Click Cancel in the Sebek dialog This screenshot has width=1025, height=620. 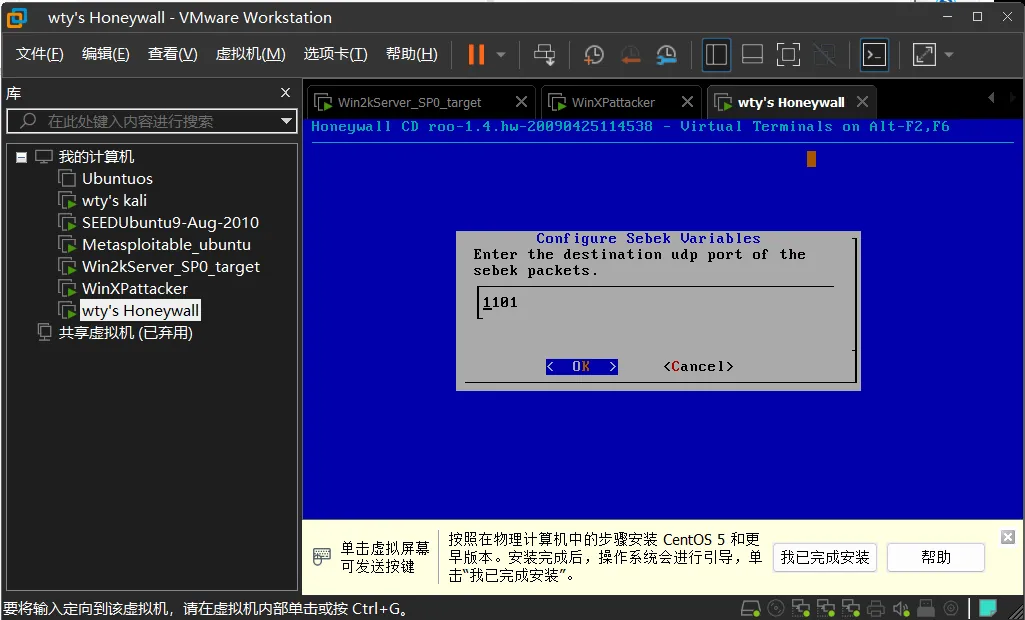(x=698, y=366)
